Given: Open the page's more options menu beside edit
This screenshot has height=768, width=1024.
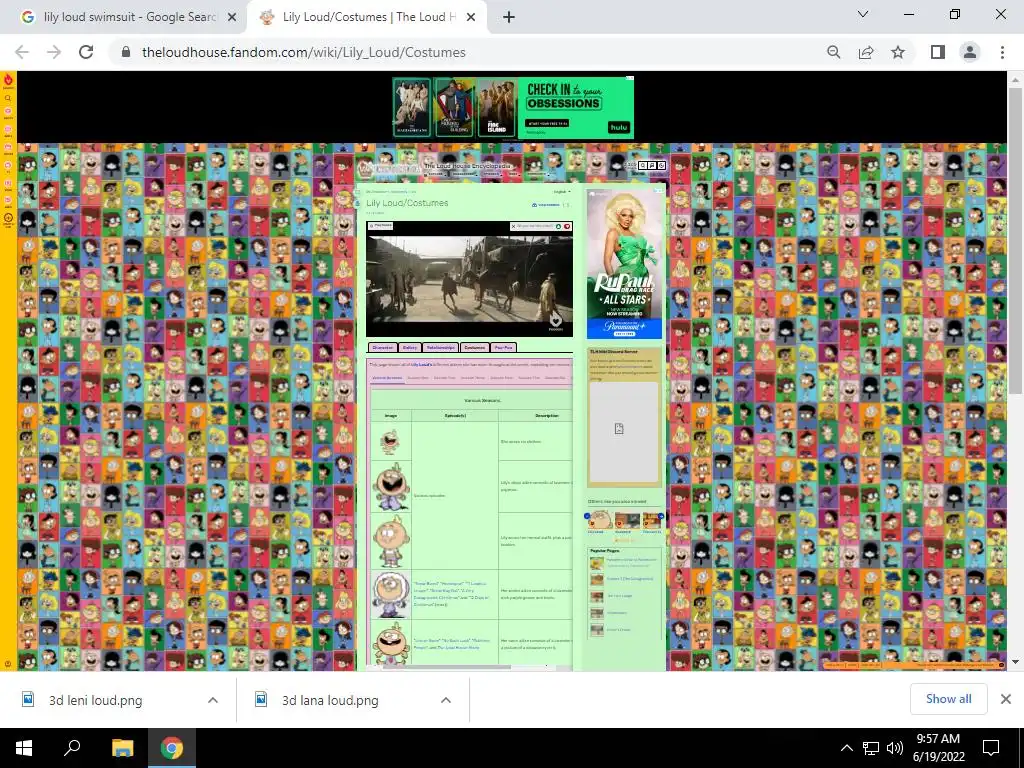Looking at the screenshot, I should 566,205.
